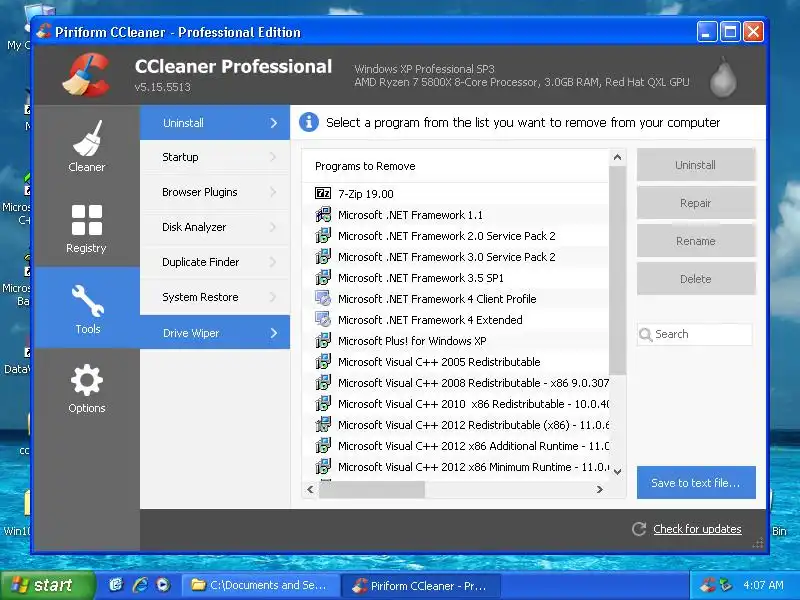
Task: Click the .NET Framework 4 Extended icon
Action: tap(323, 319)
